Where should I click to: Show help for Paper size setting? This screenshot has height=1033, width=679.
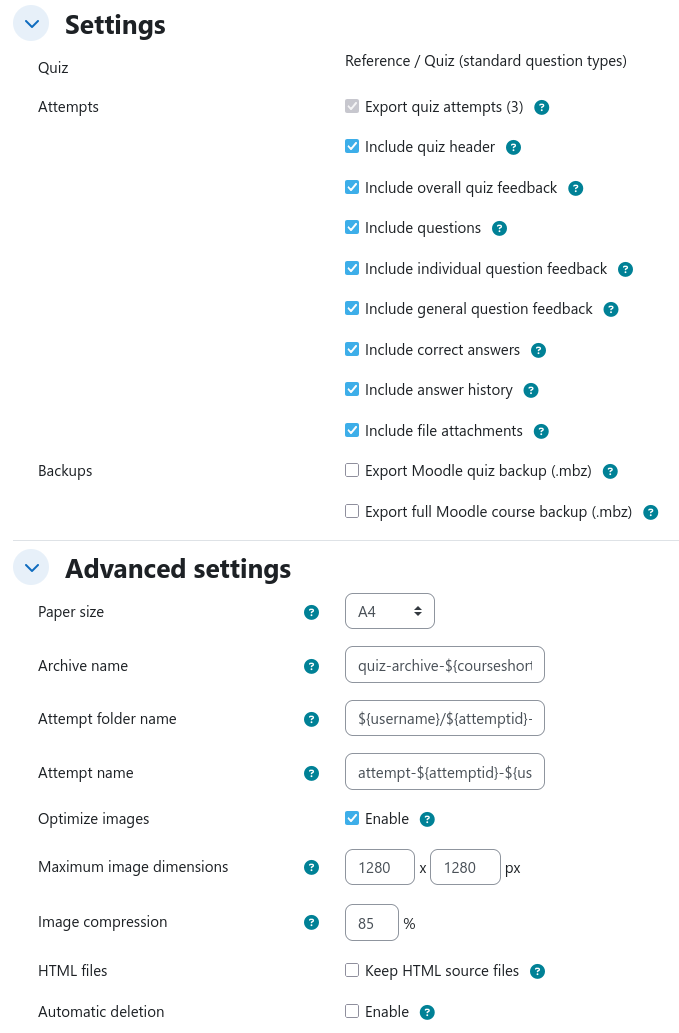(x=311, y=612)
